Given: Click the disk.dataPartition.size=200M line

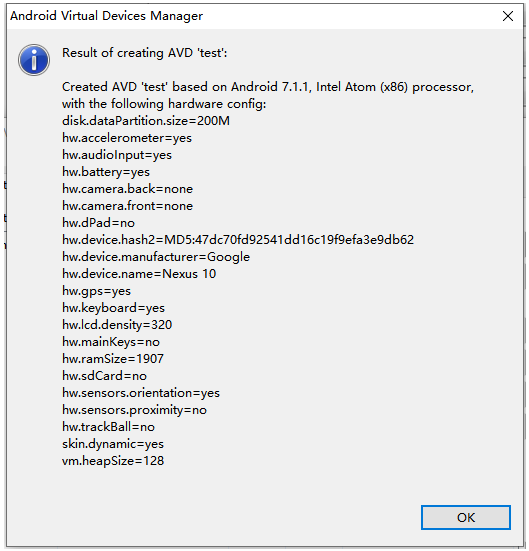Looking at the screenshot, I should coord(146,121).
